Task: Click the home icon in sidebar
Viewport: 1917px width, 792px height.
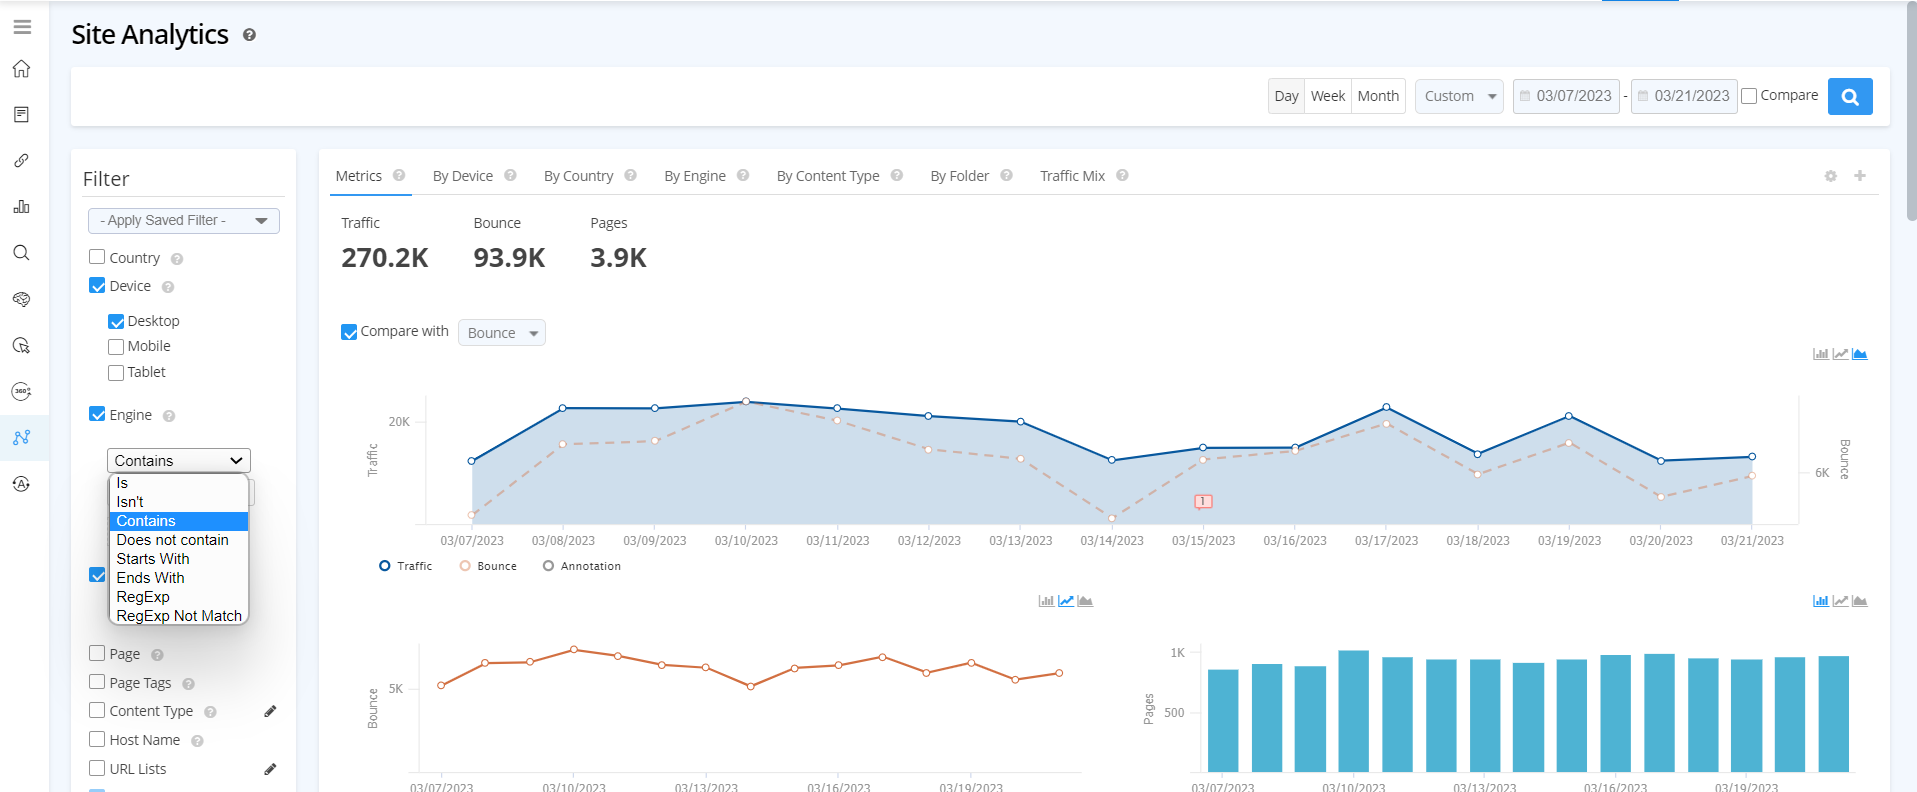Action: (x=22, y=69)
